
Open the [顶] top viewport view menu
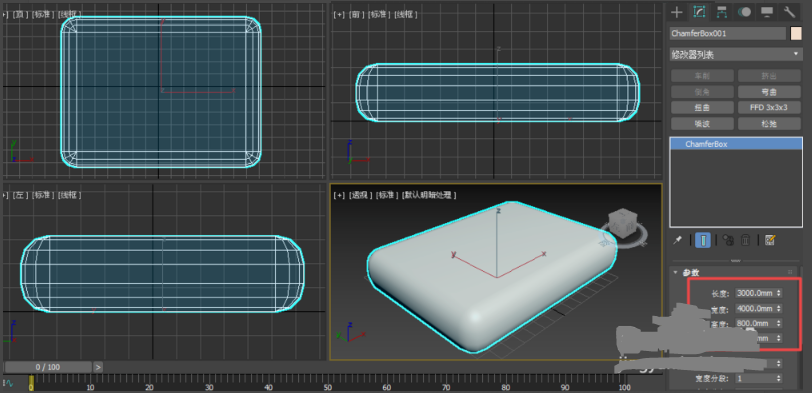pyautogui.click(x=21, y=14)
